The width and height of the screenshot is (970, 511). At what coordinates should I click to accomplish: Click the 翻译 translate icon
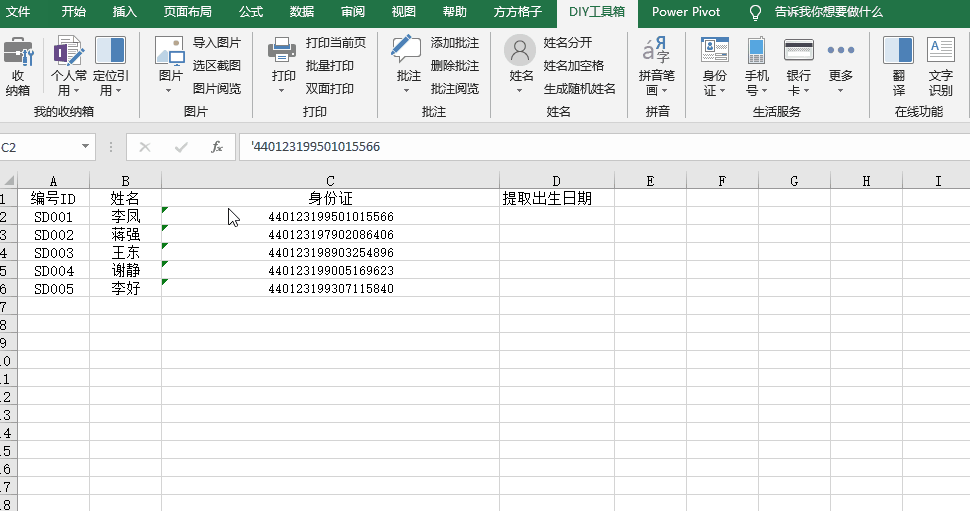pos(898,51)
